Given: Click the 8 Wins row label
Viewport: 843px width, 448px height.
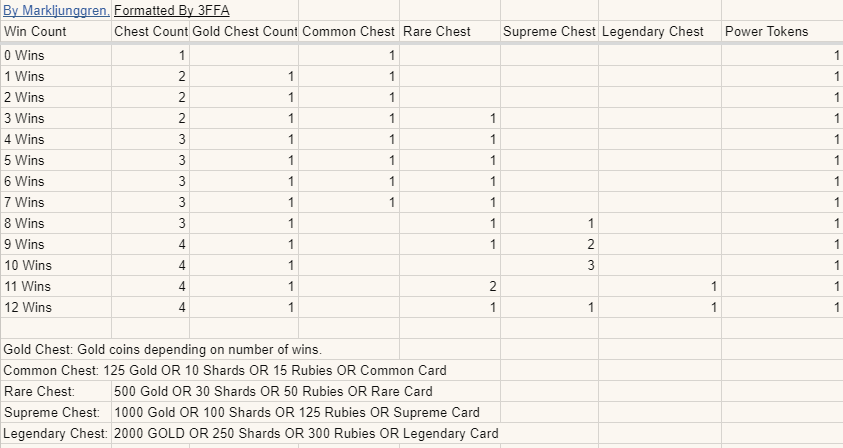Looking at the screenshot, I should click(24, 223).
